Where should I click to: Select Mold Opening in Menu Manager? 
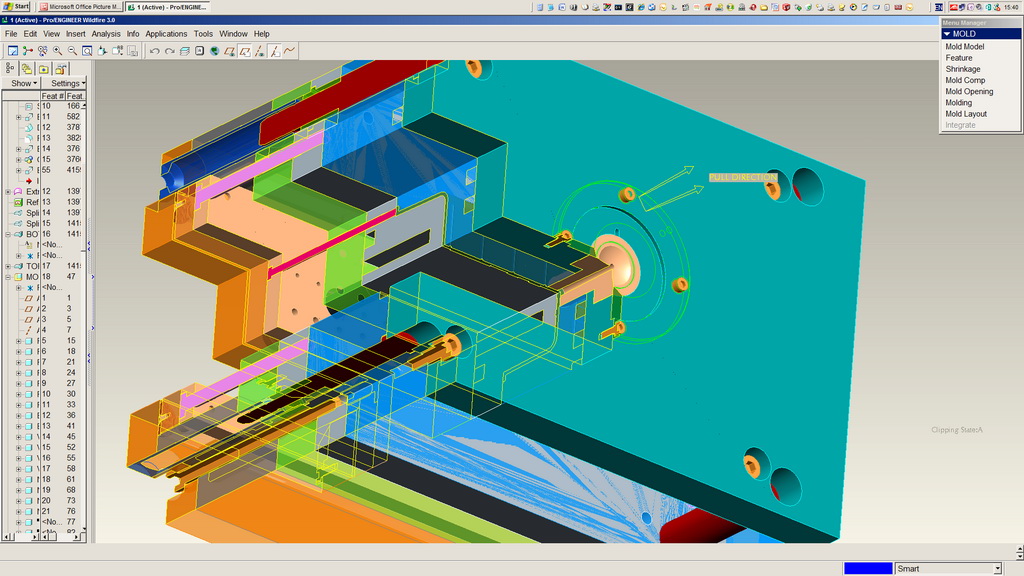point(969,92)
